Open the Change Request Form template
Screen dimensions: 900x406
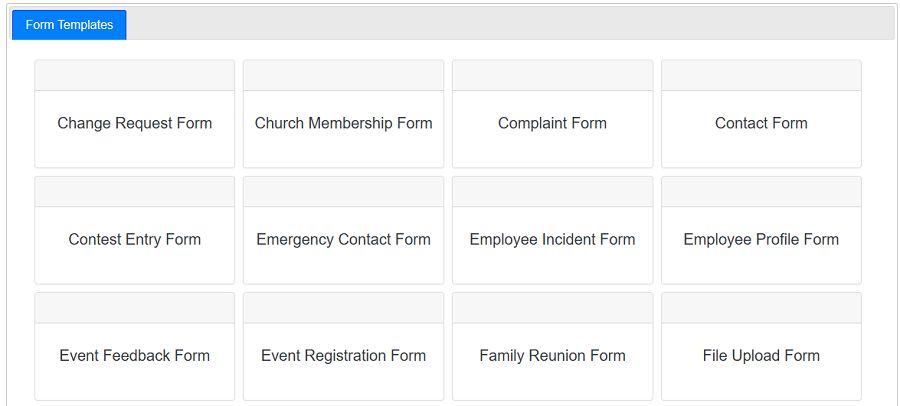coord(135,124)
